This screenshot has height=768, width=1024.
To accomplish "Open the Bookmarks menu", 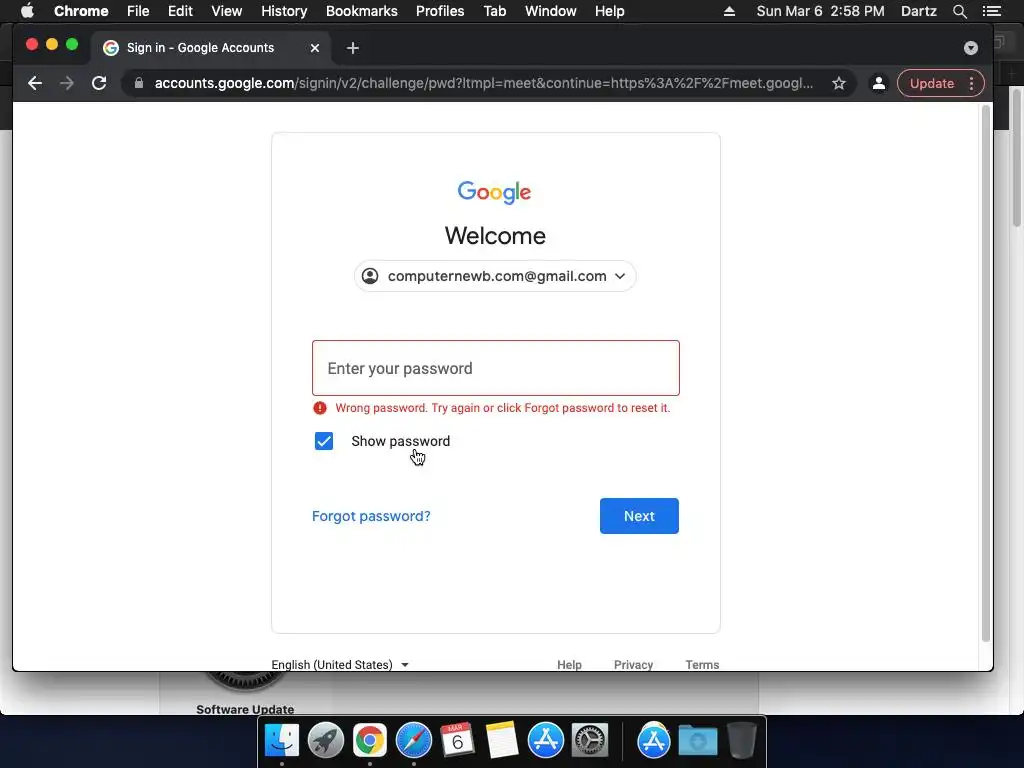I will coord(361,11).
